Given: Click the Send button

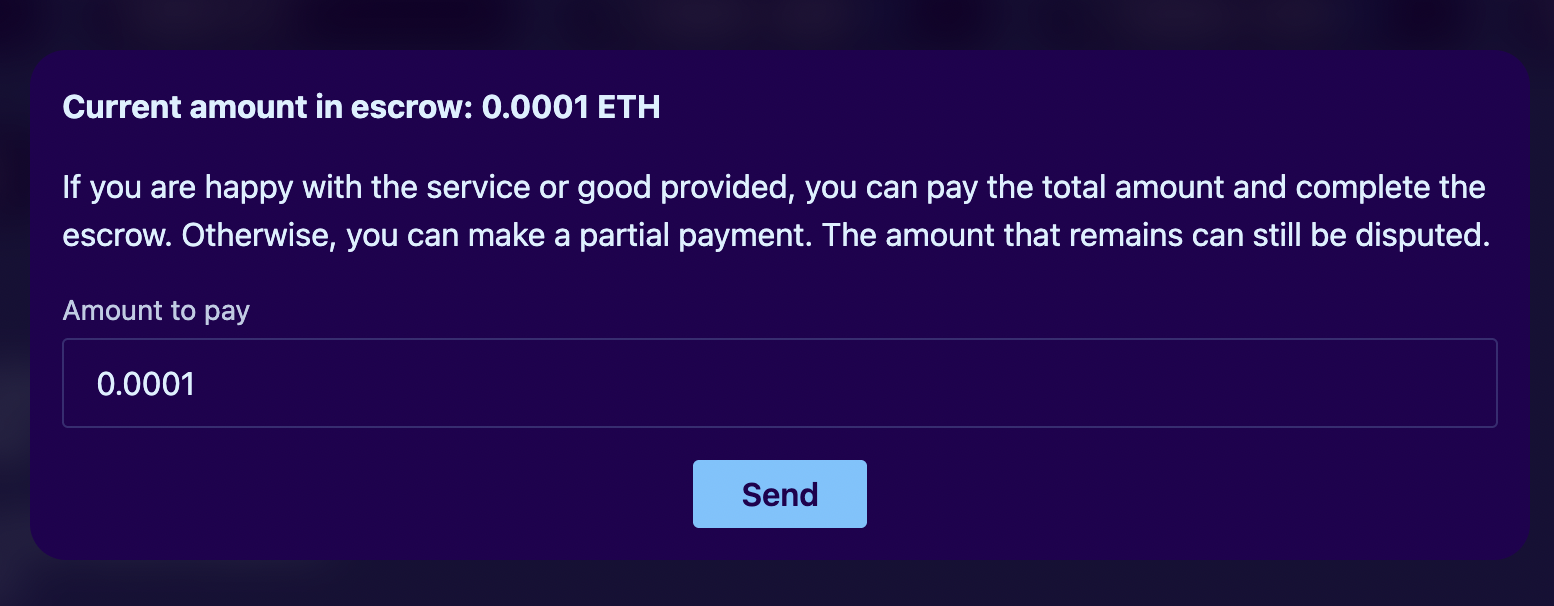Looking at the screenshot, I should (x=779, y=494).
